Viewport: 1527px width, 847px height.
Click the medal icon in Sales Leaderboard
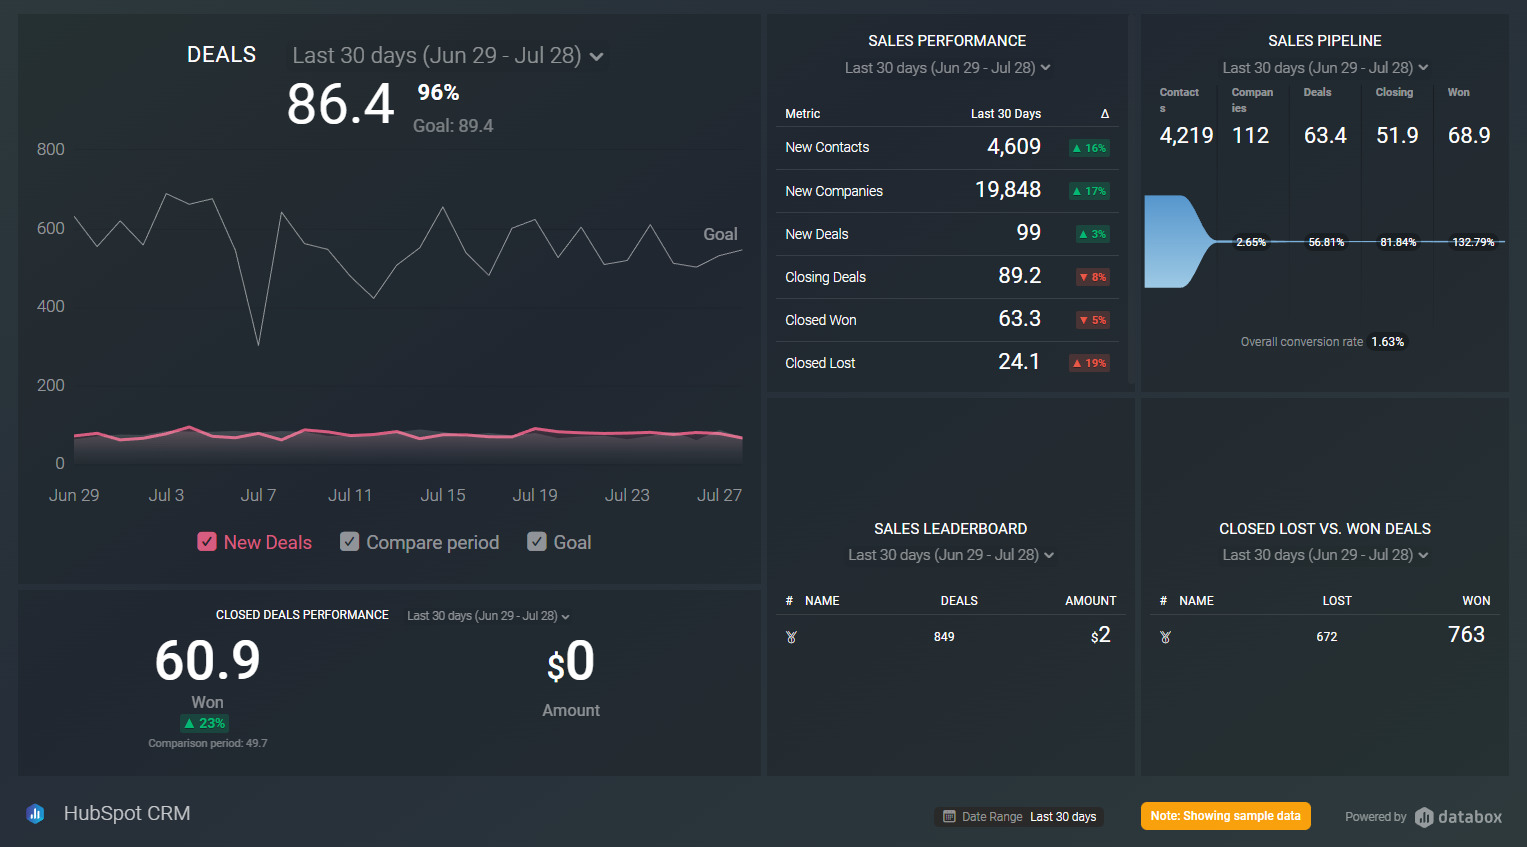(x=791, y=636)
